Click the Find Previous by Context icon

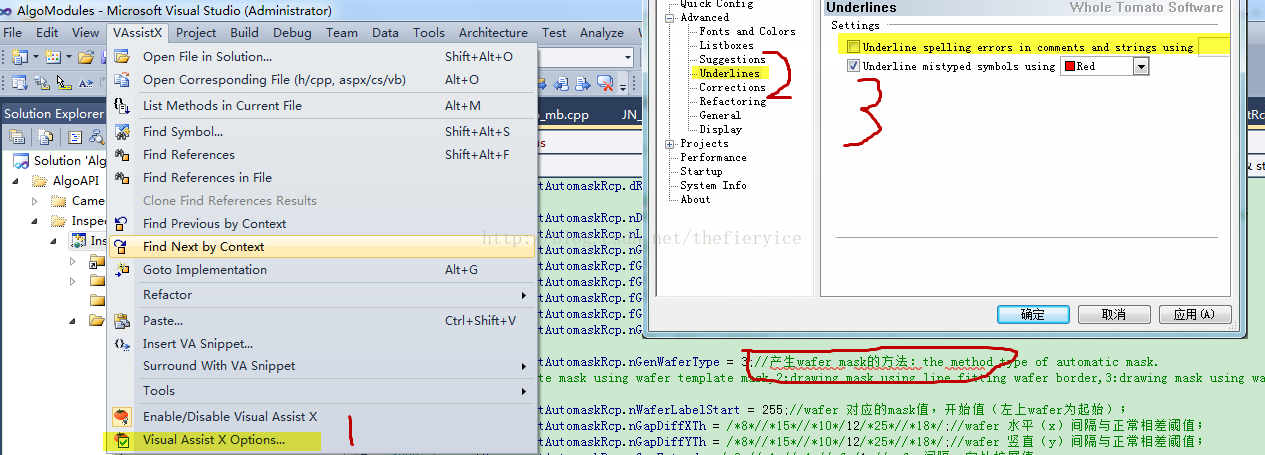[122, 223]
